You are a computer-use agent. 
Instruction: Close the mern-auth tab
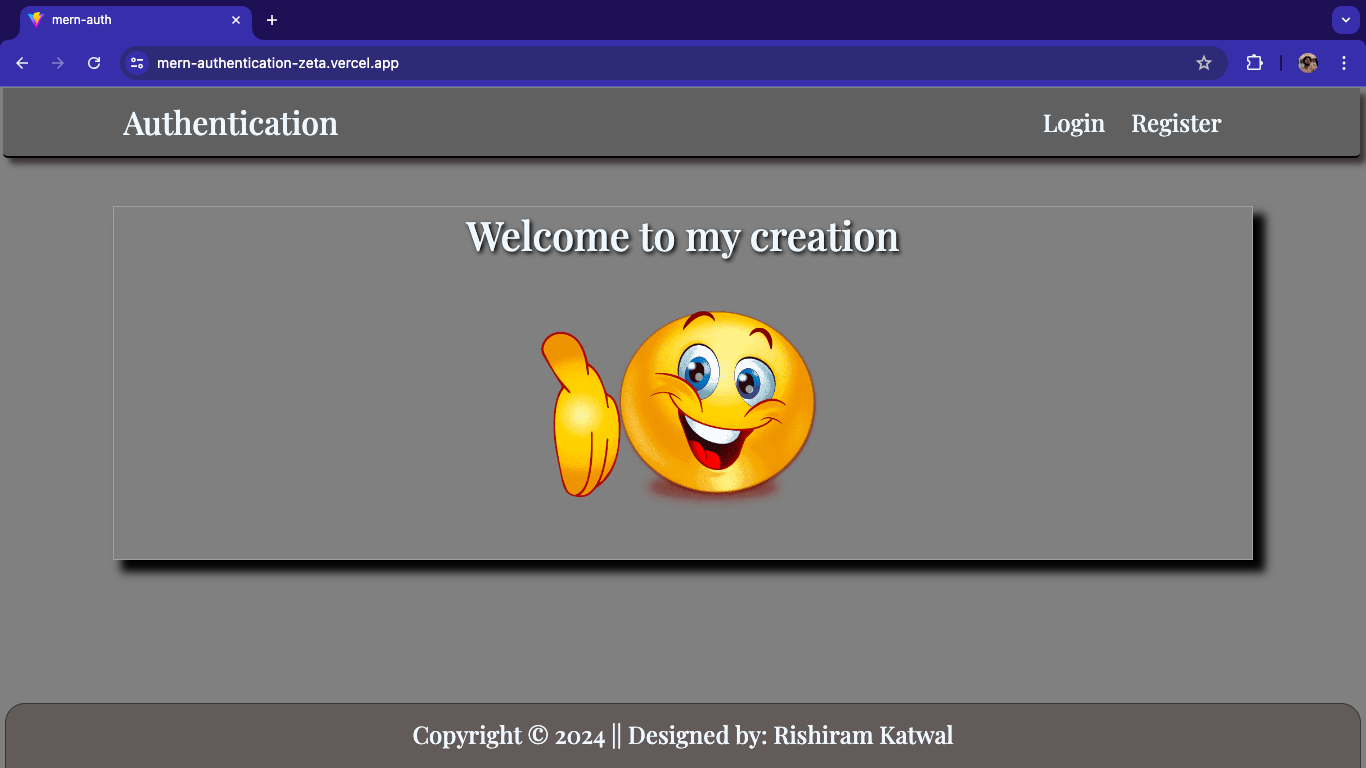coord(236,20)
